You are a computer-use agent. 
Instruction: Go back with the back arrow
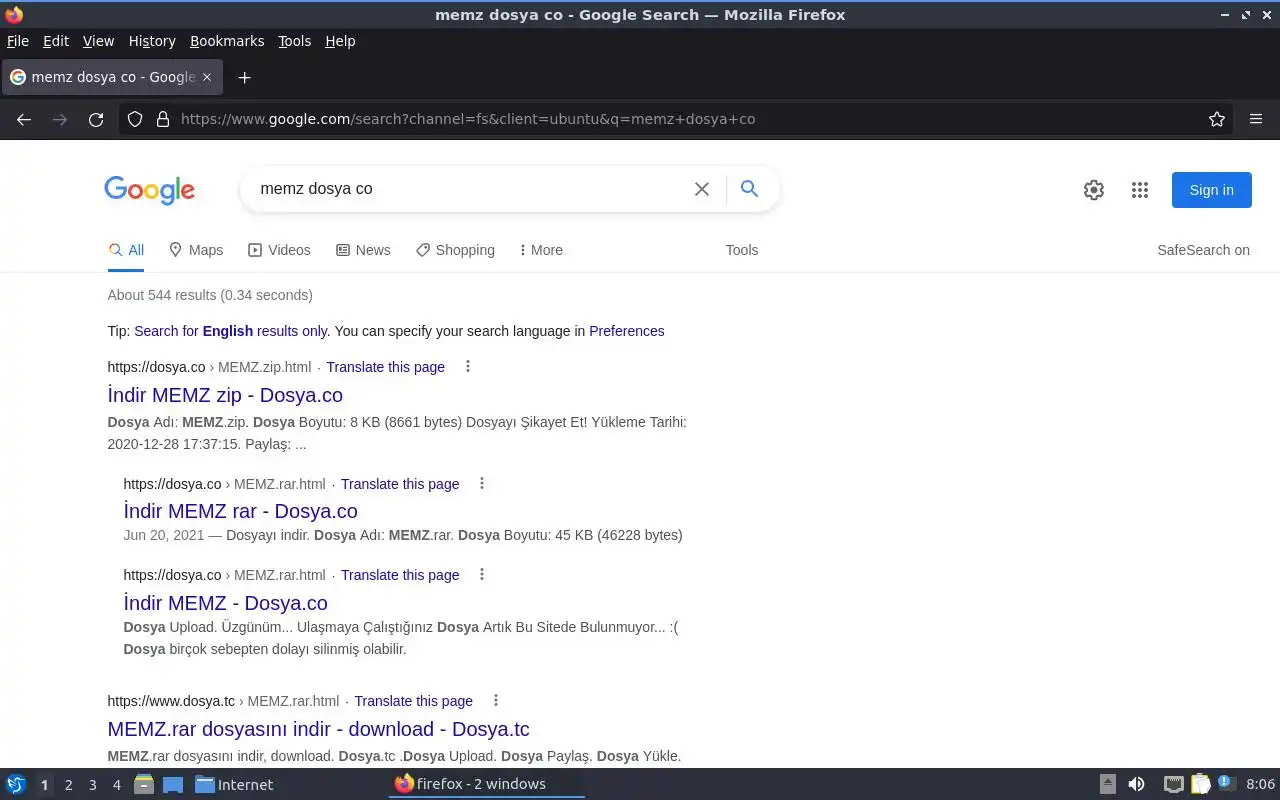24,119
